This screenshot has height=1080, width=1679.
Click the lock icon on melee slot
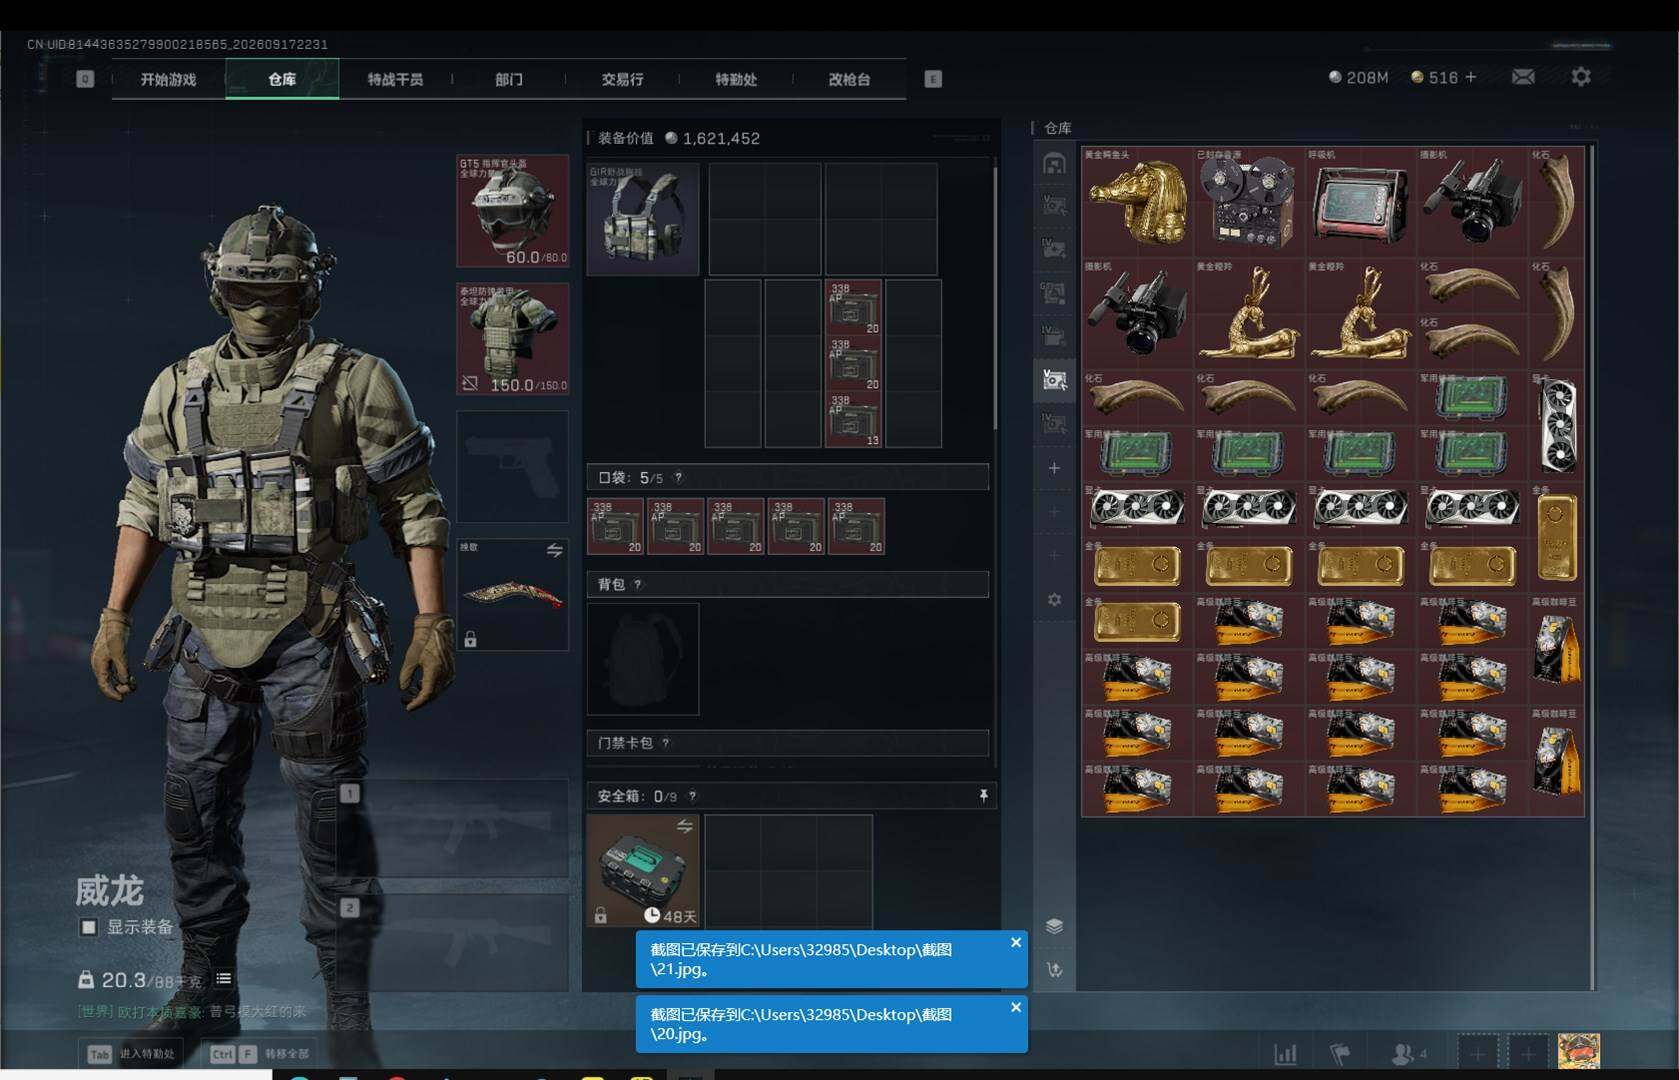(x=470, y=639)
